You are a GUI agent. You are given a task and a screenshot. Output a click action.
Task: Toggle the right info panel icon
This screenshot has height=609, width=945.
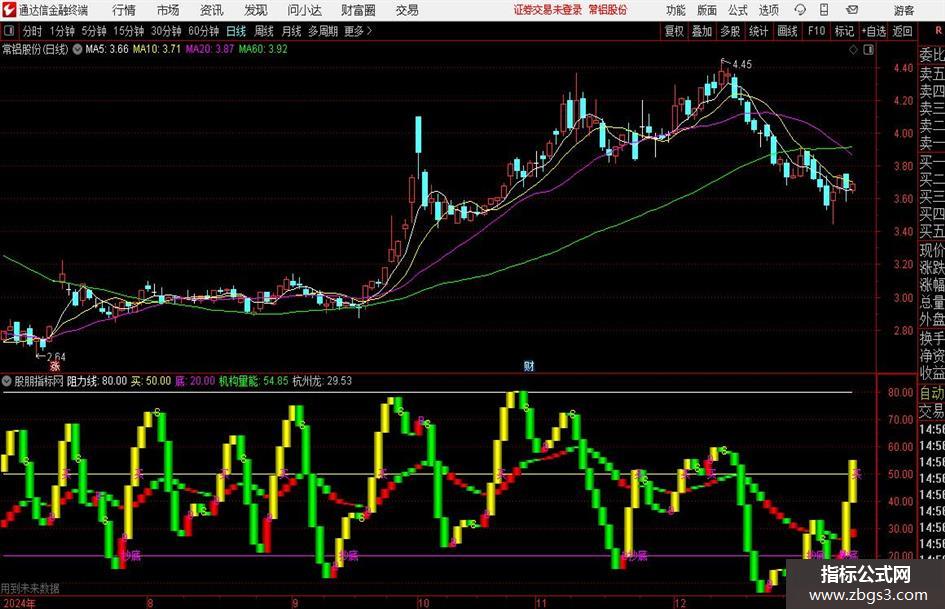click(868, 50)
